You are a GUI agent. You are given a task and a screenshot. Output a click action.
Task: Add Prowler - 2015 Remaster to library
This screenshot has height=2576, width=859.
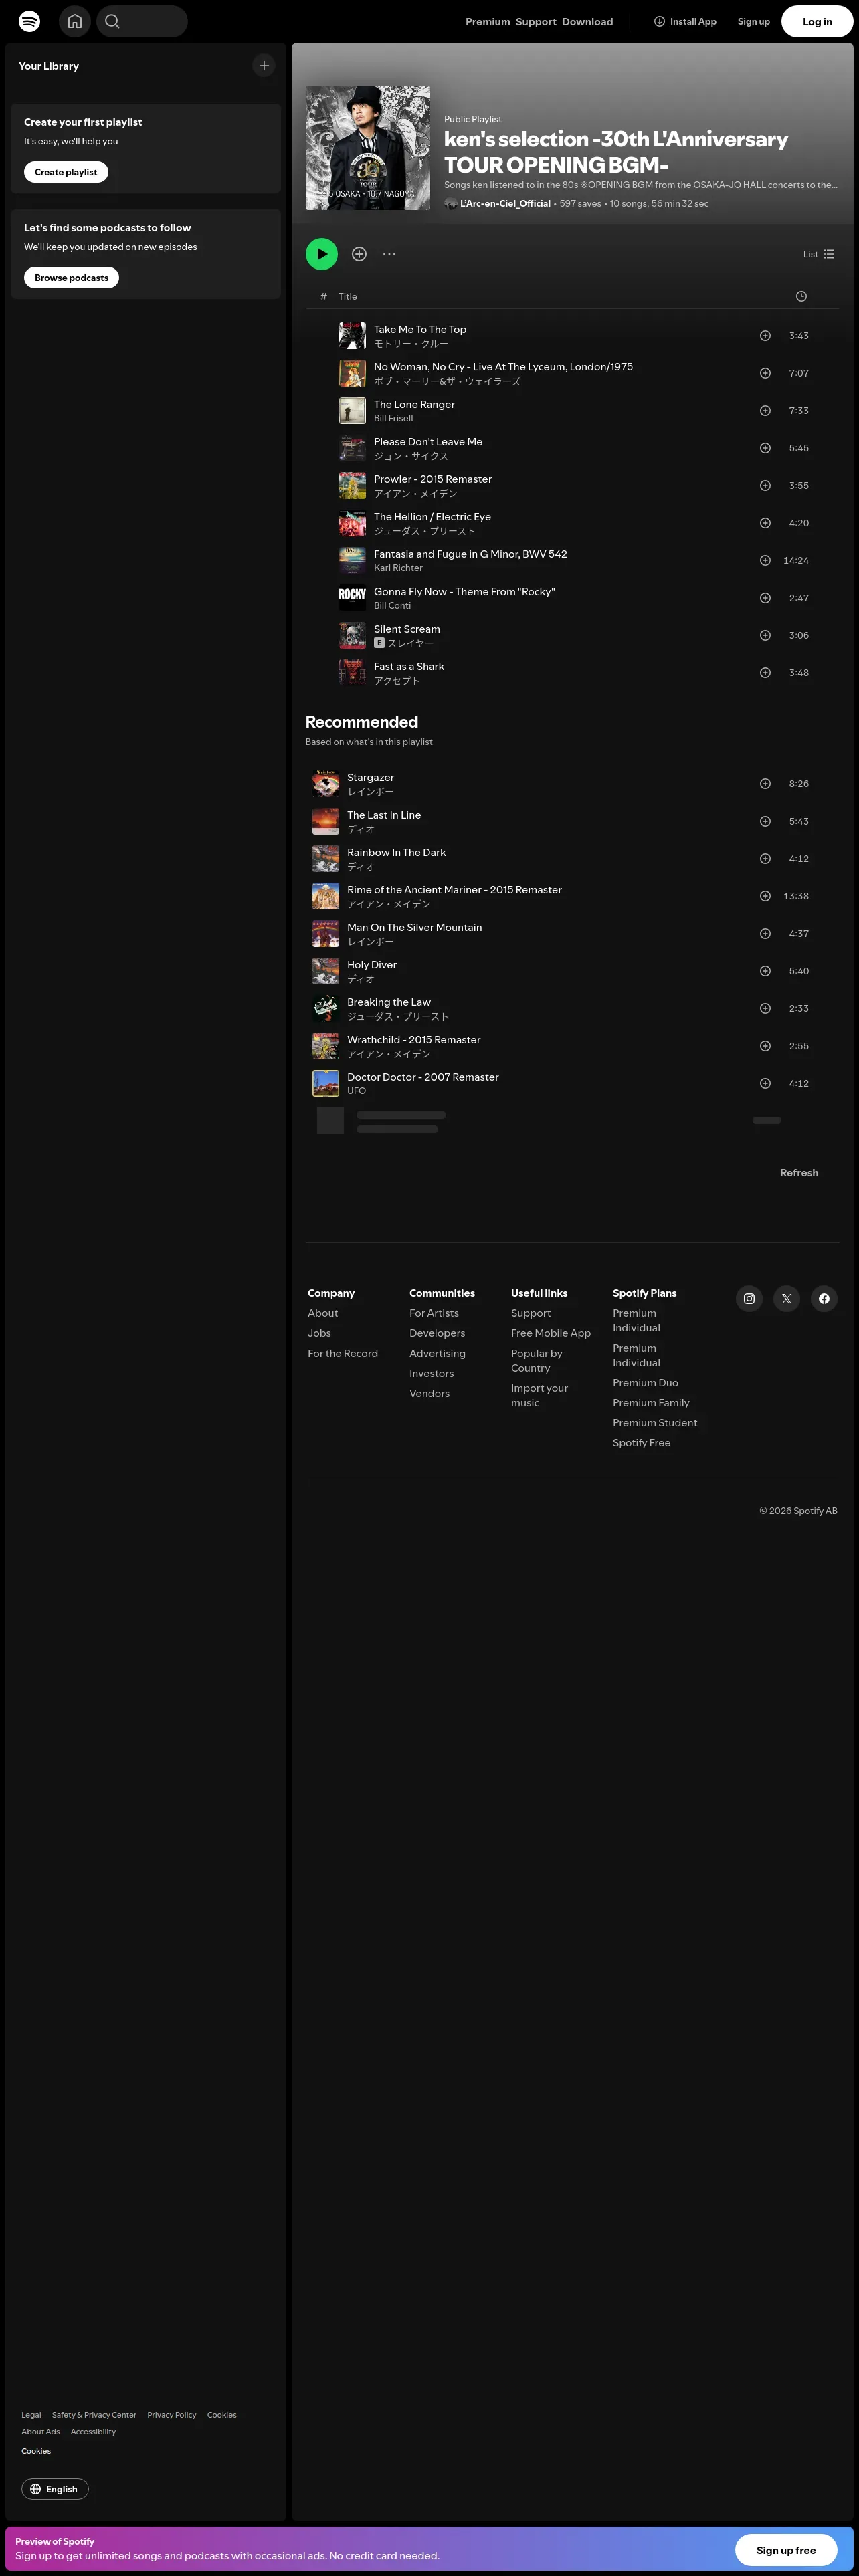pos(765,486)
